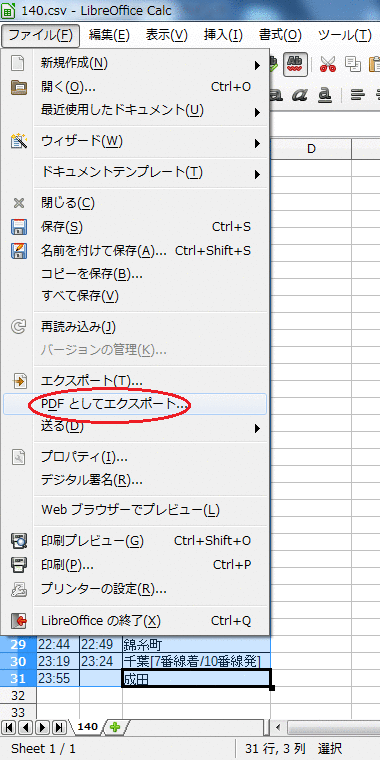Viewport: 380px width, 760px height.
Task: Click the New document icon in menu
Action: (x=18, y=63)
